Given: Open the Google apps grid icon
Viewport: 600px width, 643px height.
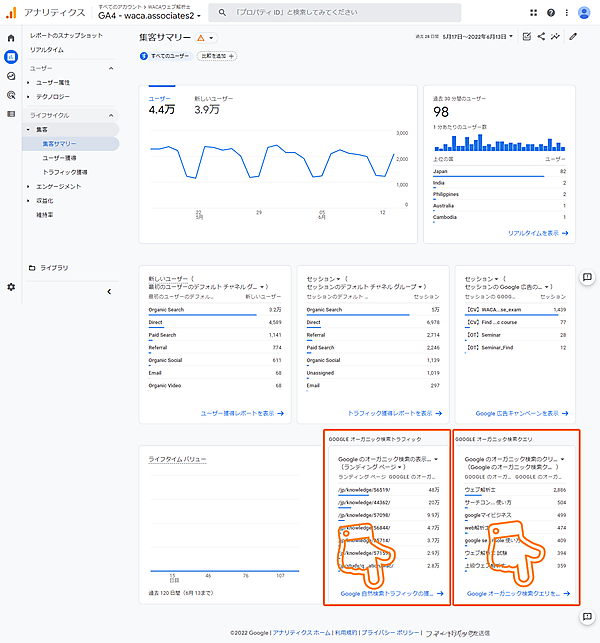Looking at the screenshot, I should click(535, 13).
